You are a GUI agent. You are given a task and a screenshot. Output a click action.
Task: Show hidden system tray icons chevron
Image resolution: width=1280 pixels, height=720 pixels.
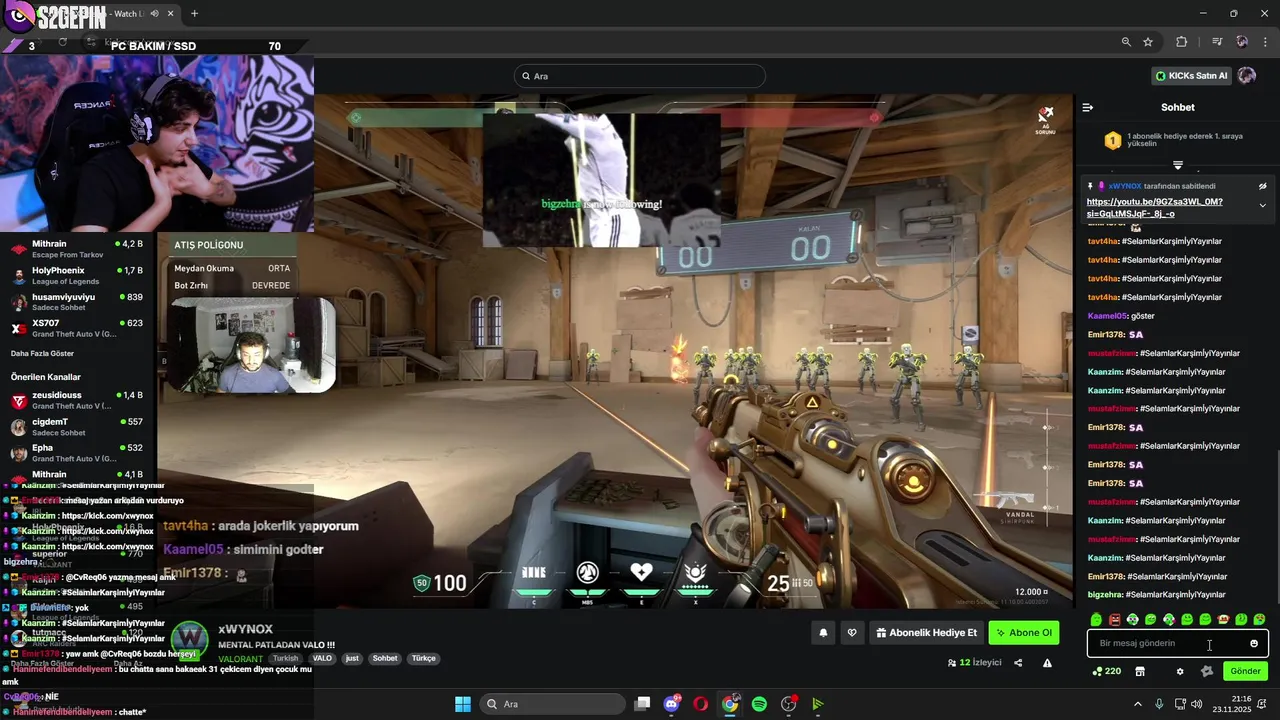click(1137, 704)
